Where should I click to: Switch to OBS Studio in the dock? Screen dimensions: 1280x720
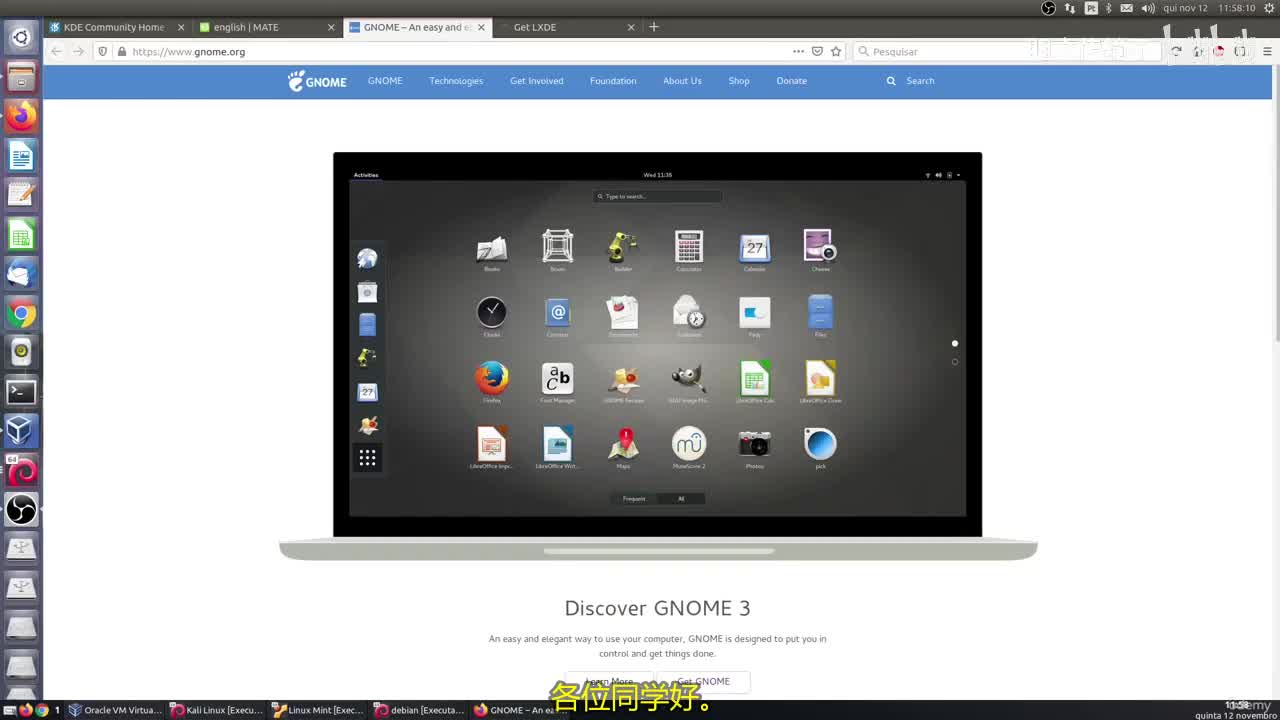21,510
